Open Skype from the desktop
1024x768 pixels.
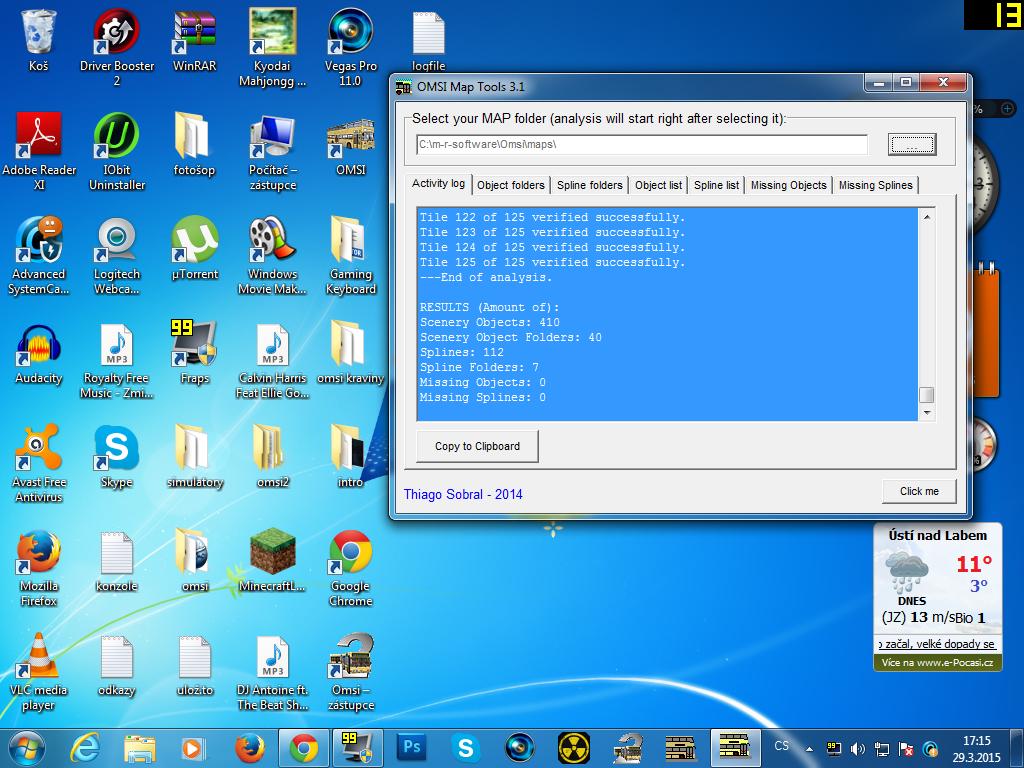tap(116, 451)
